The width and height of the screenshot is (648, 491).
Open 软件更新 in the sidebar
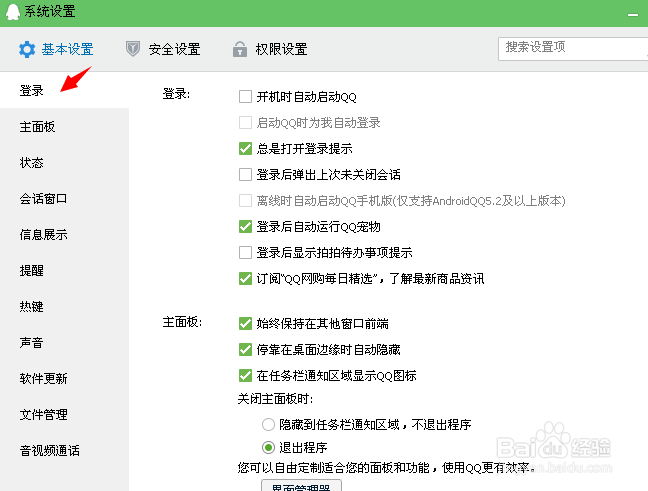tap(64, 378)
